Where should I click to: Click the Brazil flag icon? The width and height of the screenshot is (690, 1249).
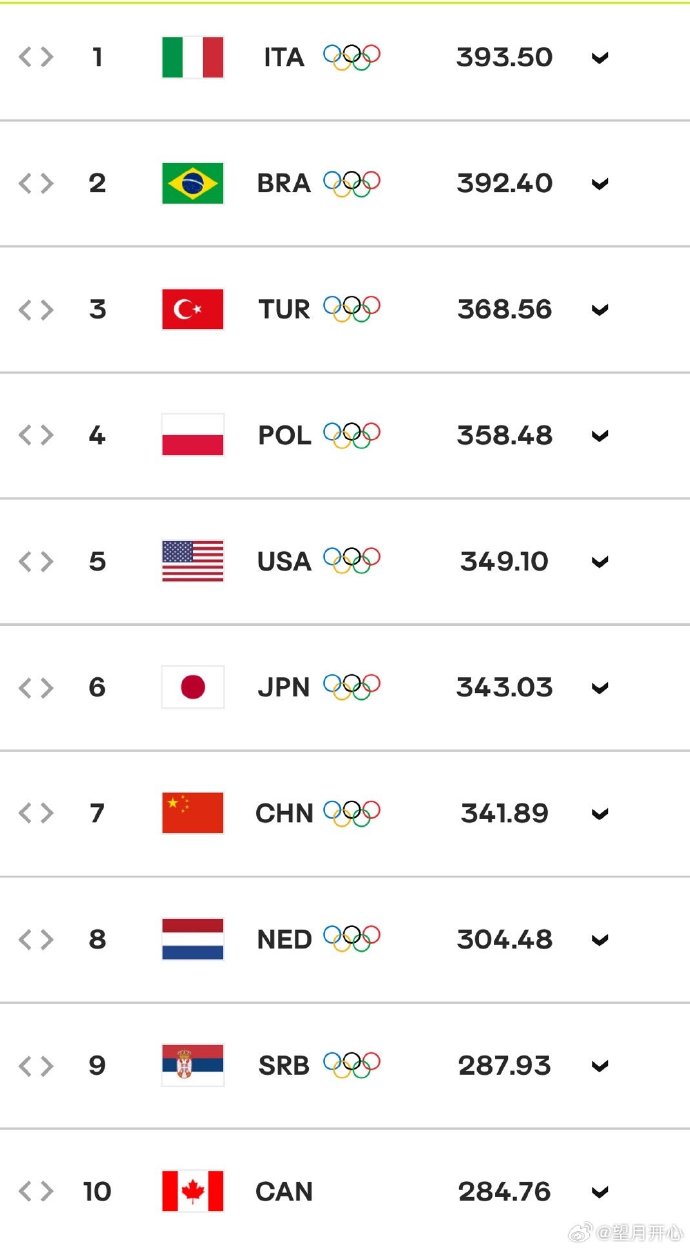pos(193,183)
